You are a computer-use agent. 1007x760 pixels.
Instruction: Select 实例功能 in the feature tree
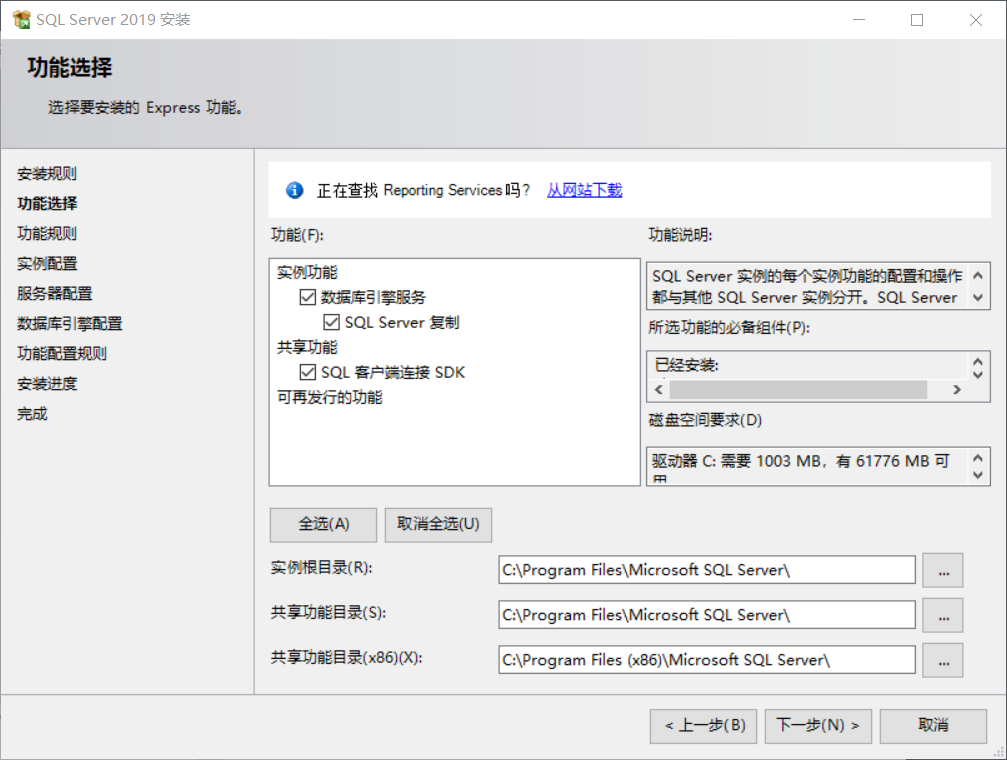tap(307, 272)
